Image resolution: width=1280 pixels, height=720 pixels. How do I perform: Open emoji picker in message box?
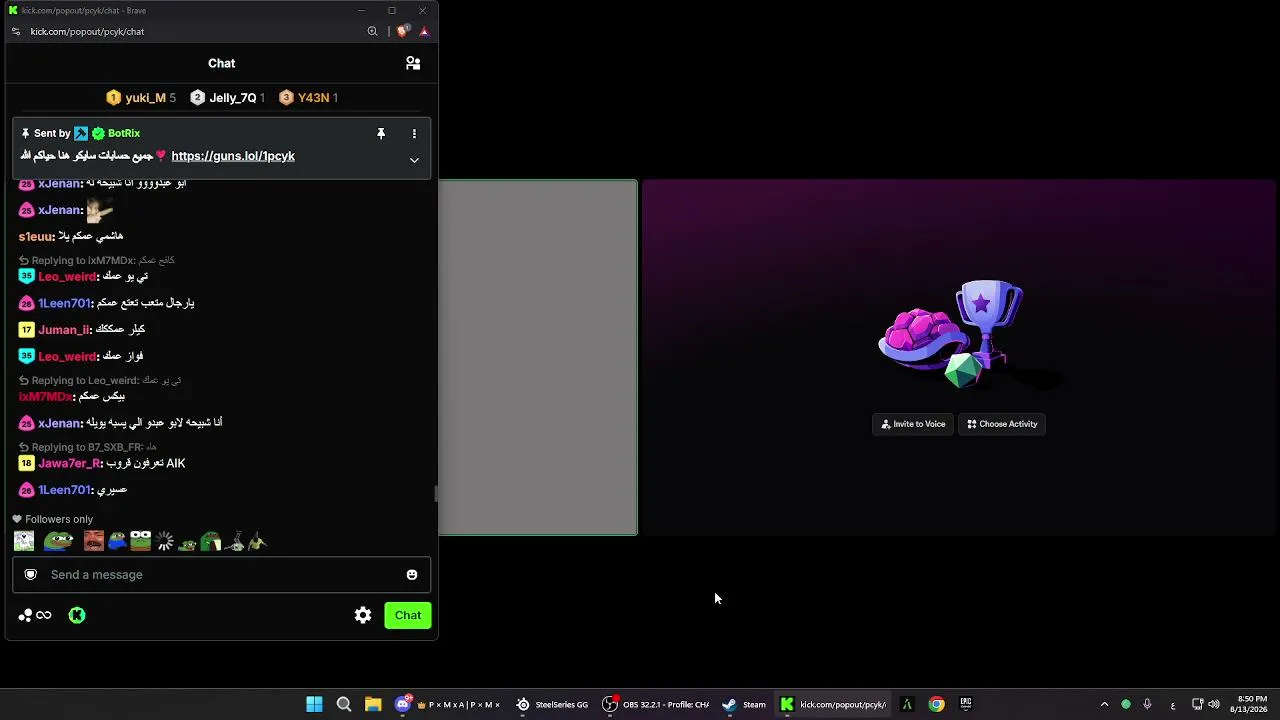pyautogui.click(x=412, y=574)
